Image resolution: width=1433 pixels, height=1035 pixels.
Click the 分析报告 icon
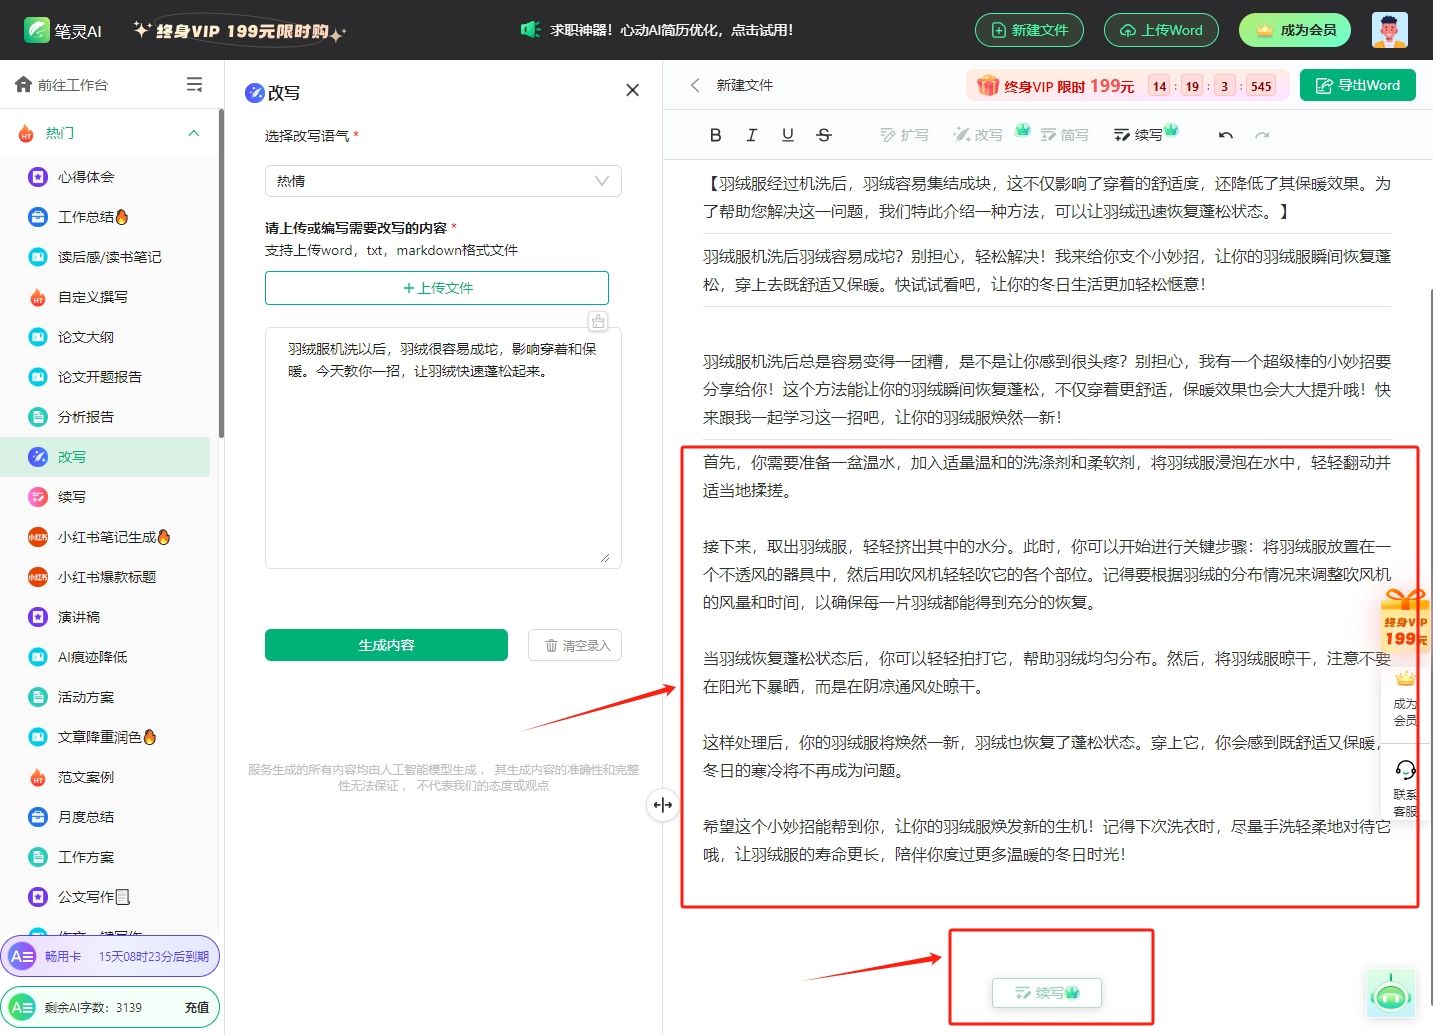click(38, 417)
